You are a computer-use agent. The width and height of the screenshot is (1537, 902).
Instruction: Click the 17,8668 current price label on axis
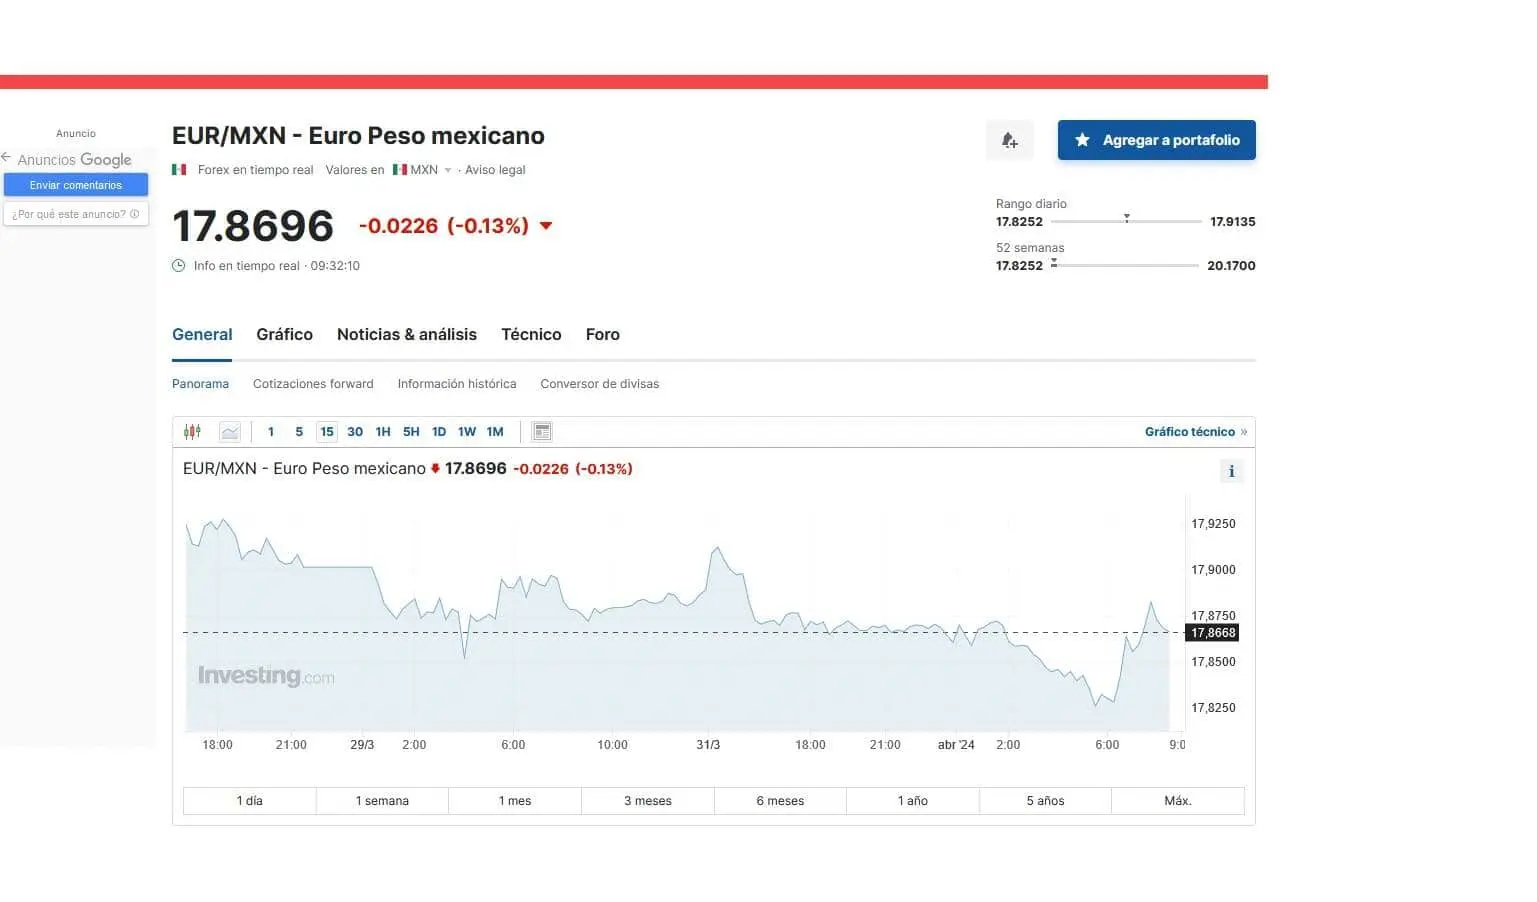click(1213, 633)
